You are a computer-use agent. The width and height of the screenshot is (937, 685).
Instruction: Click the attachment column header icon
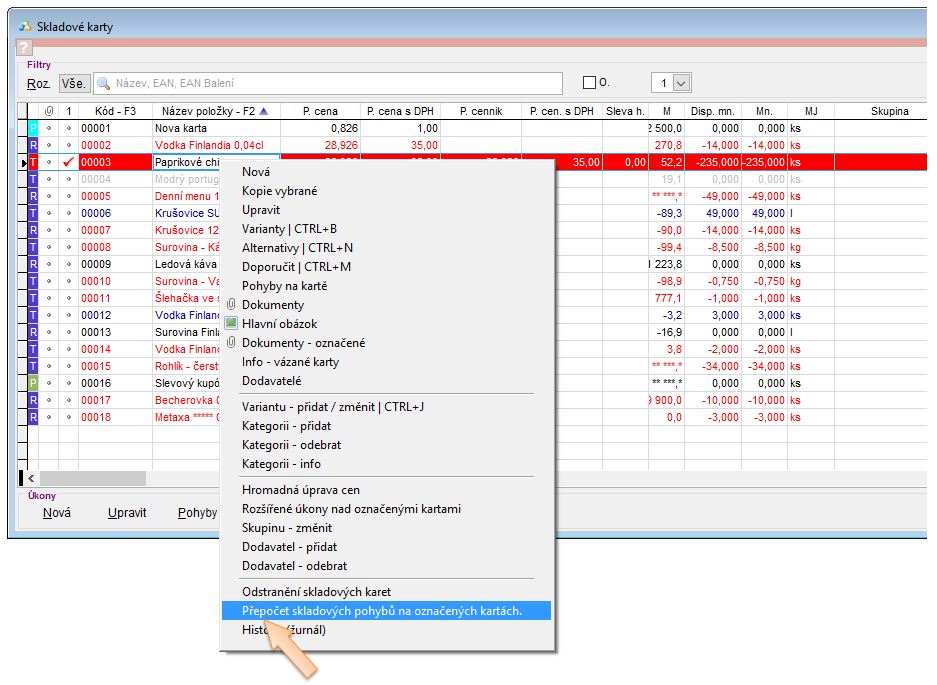[x=49, y=111]
